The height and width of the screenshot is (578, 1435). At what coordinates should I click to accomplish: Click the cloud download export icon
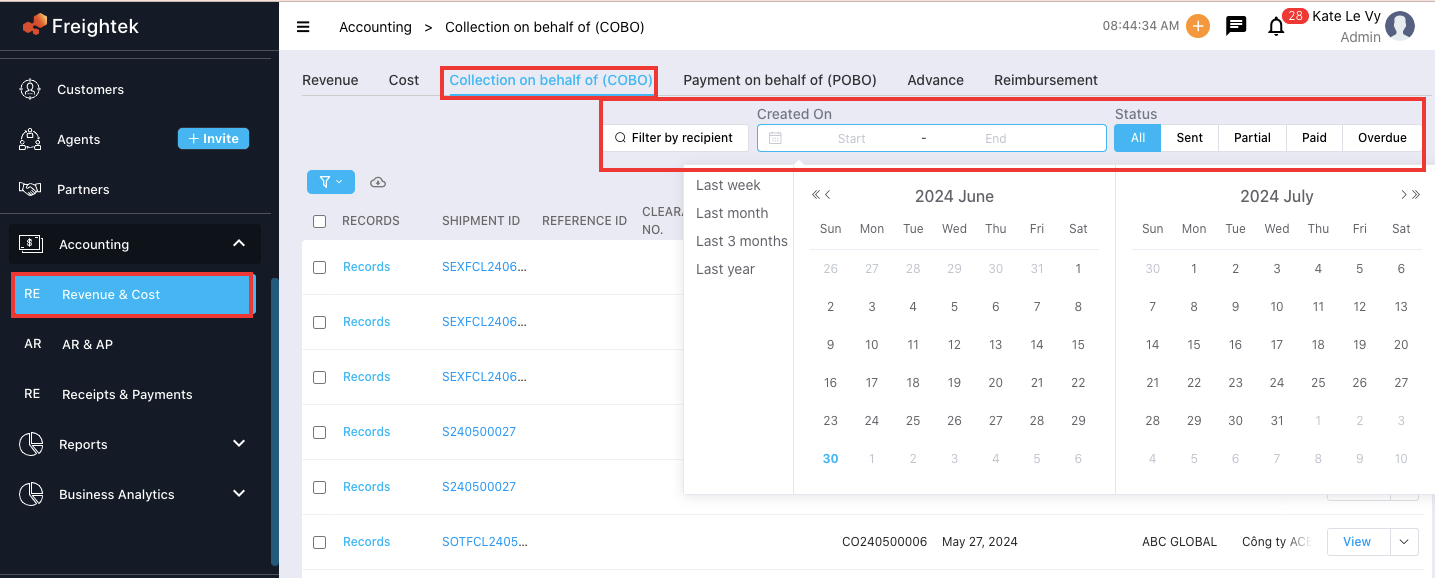(x=378, y=182)
